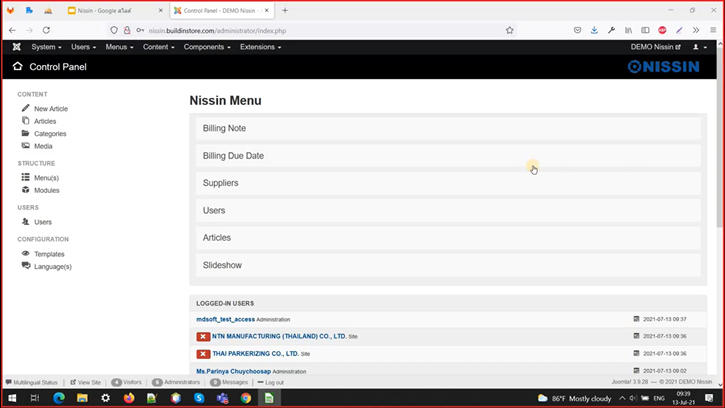Click the Control Panel home icon

click(18, 66)
